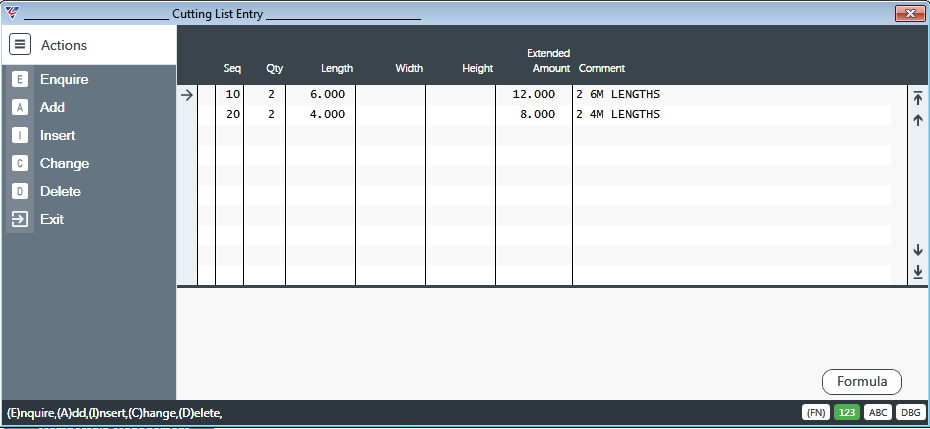This screenshot has width=930, height=429.
Task: Click the Extended Amount column header
Action: pyautogui.click(x=549, y=61)
